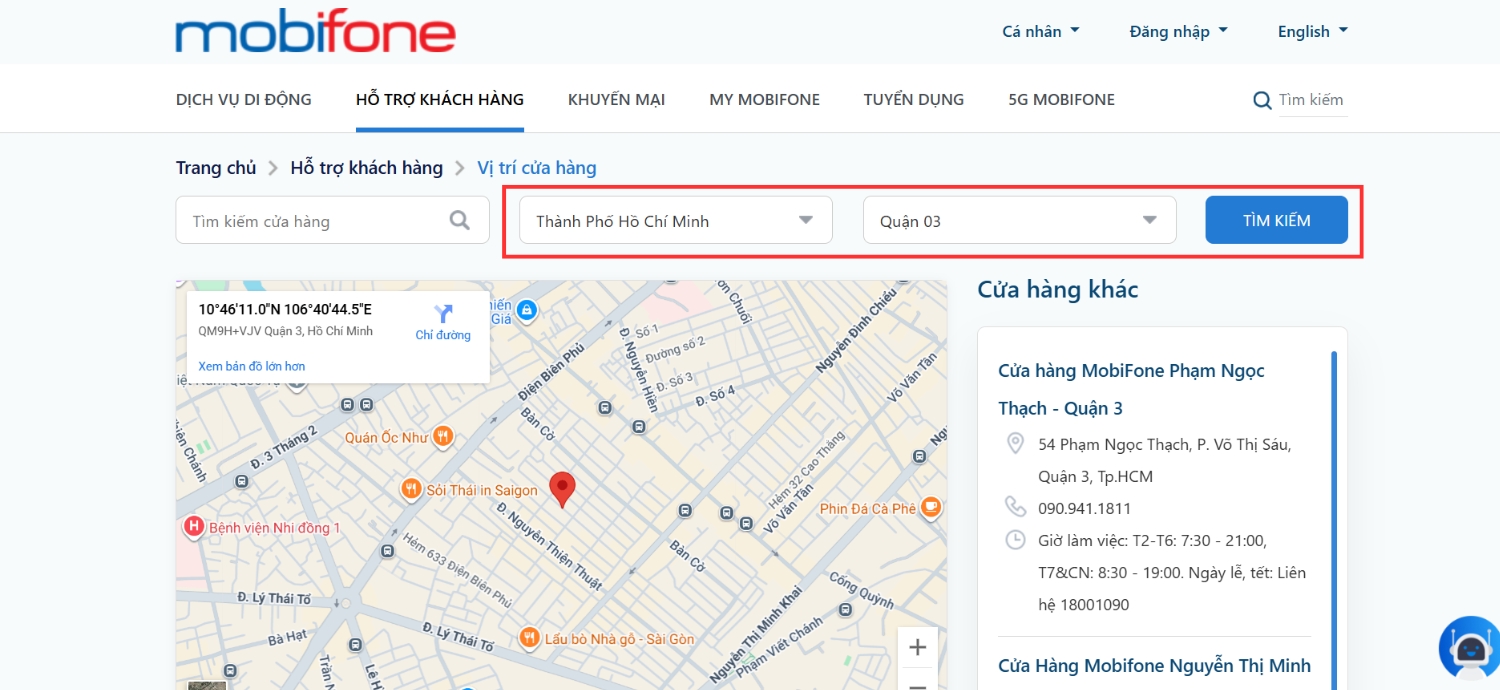Open the My MobiFone menu item
1500x690 pixels.
pos(764,99)
